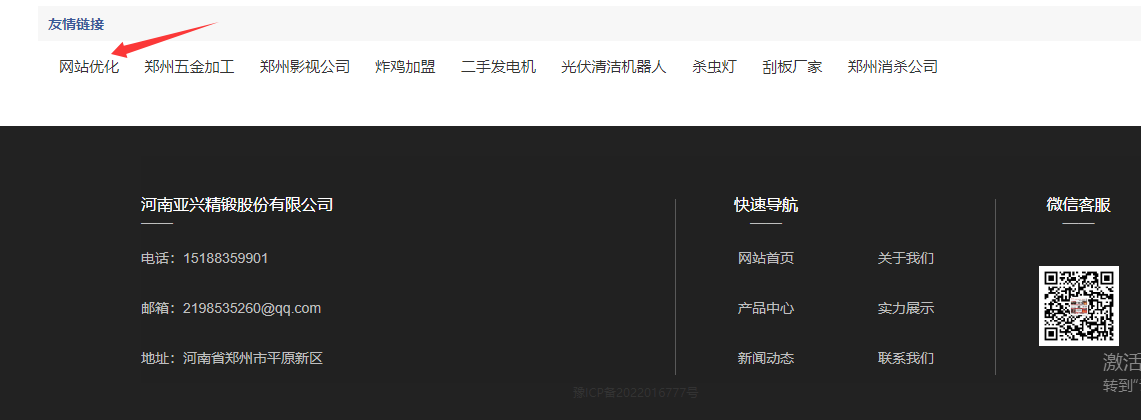Visit the 刮板厂家 link

(x=792, y=67)
